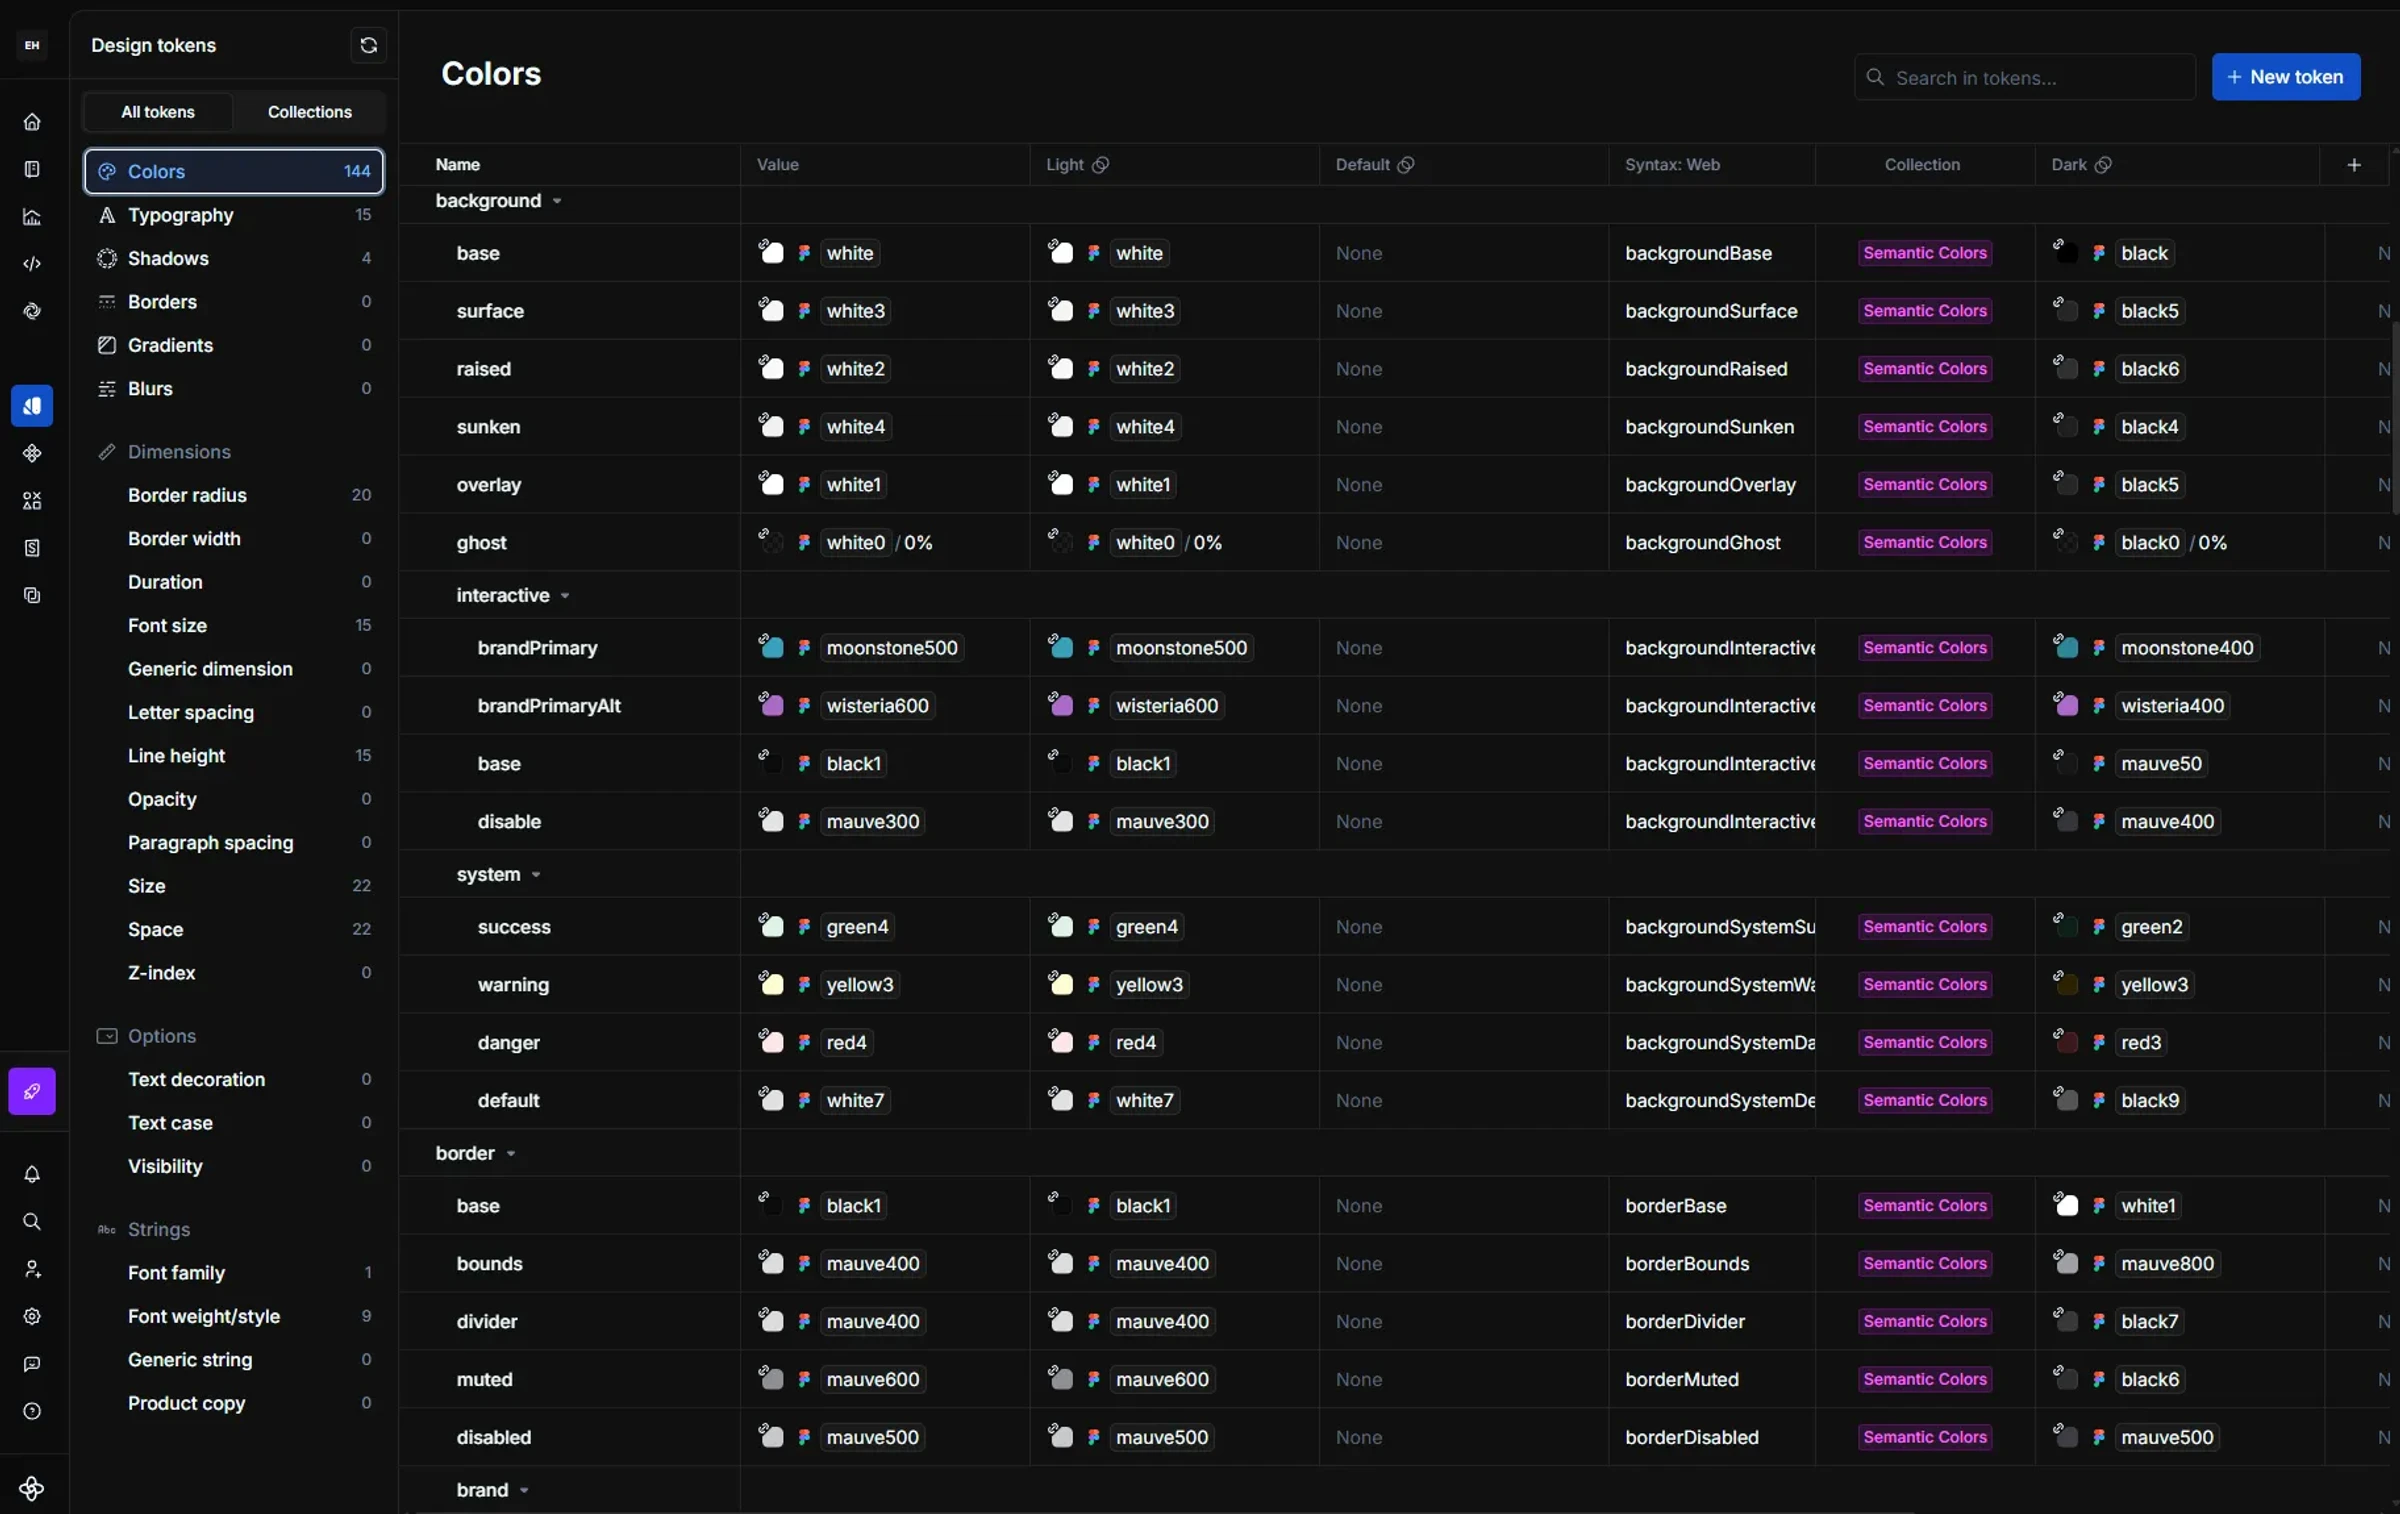Click the purple rocket icon in sidebar
The width and height of the screenshot is (2400, 1514).
pos(32,1091)
